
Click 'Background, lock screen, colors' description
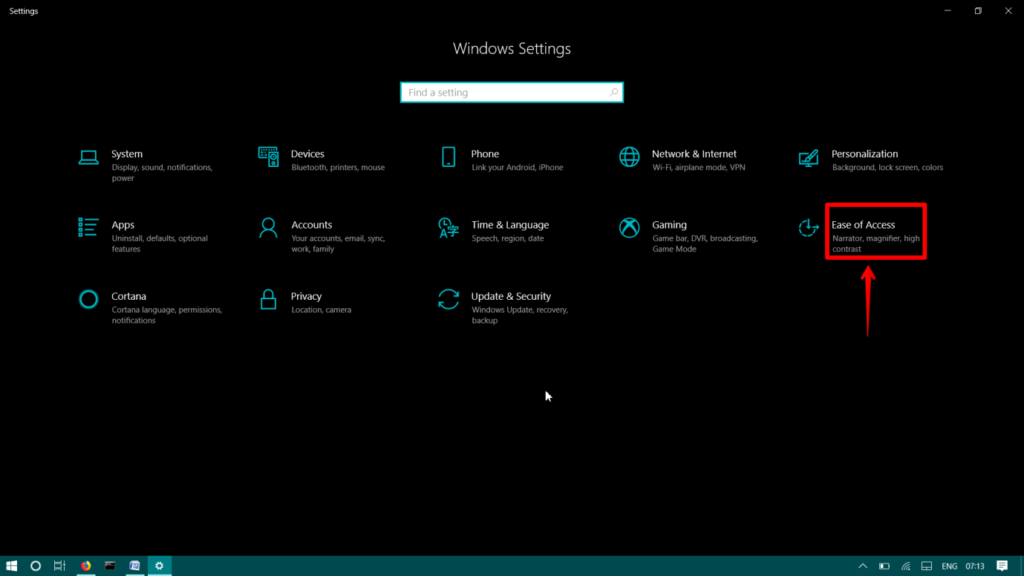888,167
